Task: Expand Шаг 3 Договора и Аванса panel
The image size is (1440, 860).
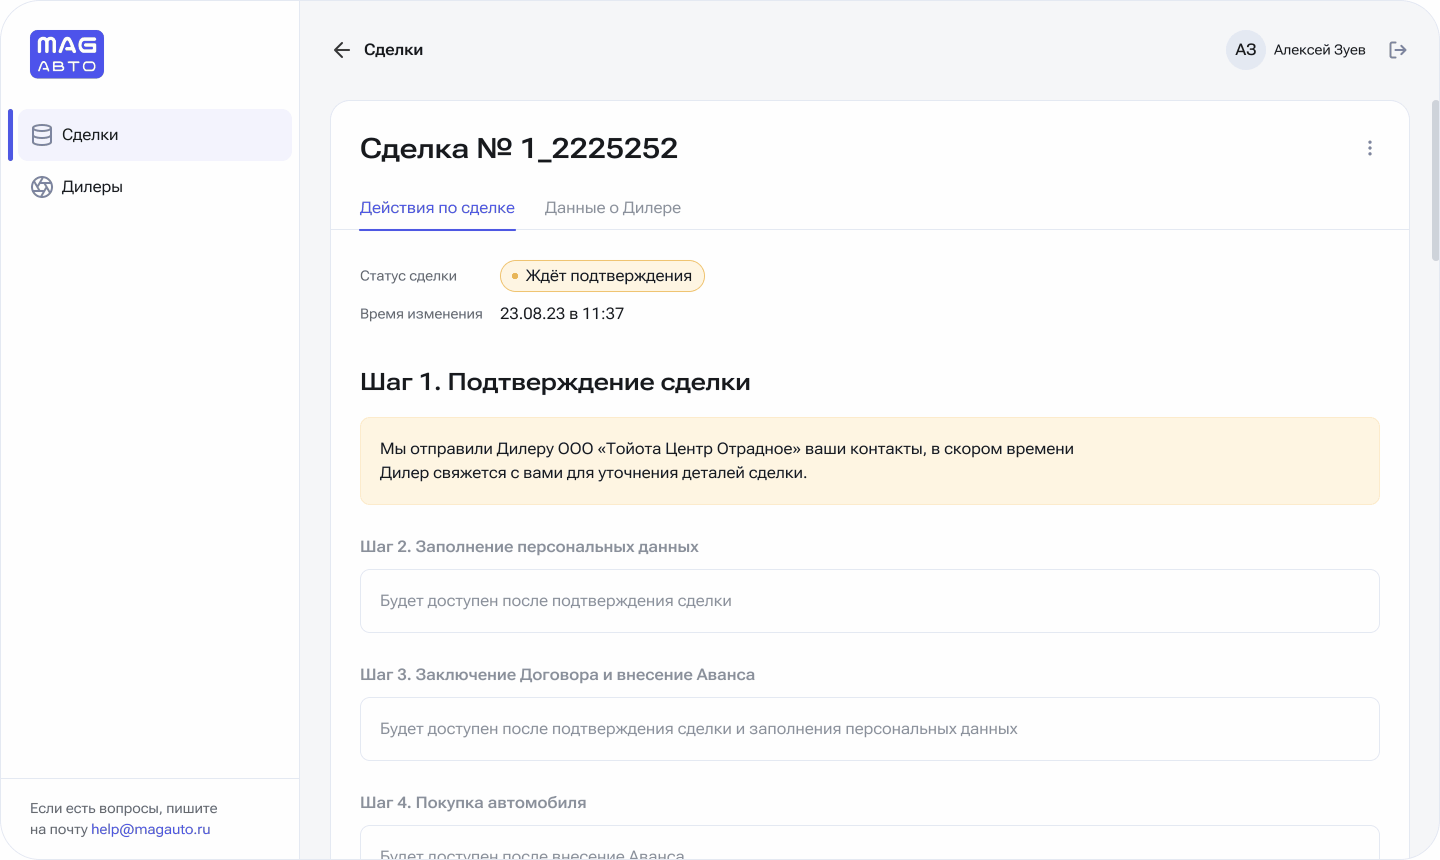Action: (x=869, y=729)
